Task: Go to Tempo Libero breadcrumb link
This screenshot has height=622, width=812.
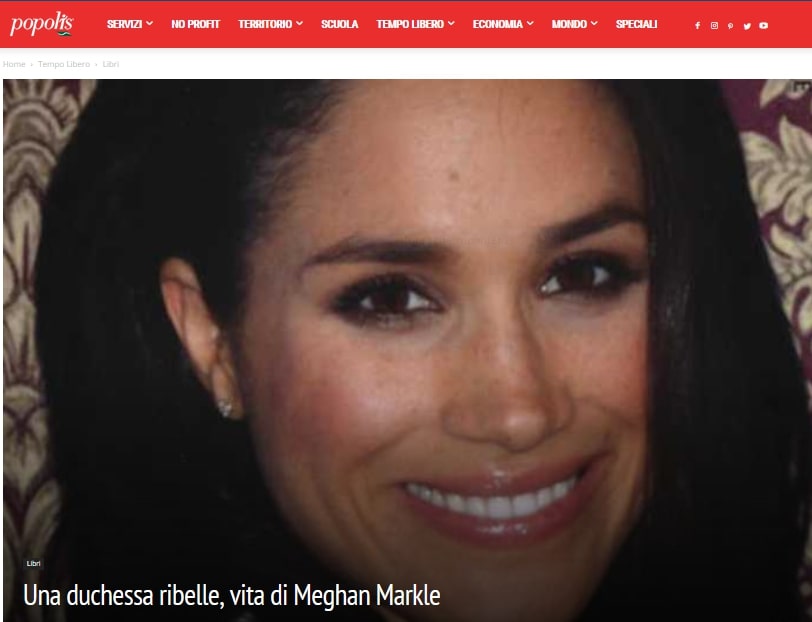Action: (64, 64)
